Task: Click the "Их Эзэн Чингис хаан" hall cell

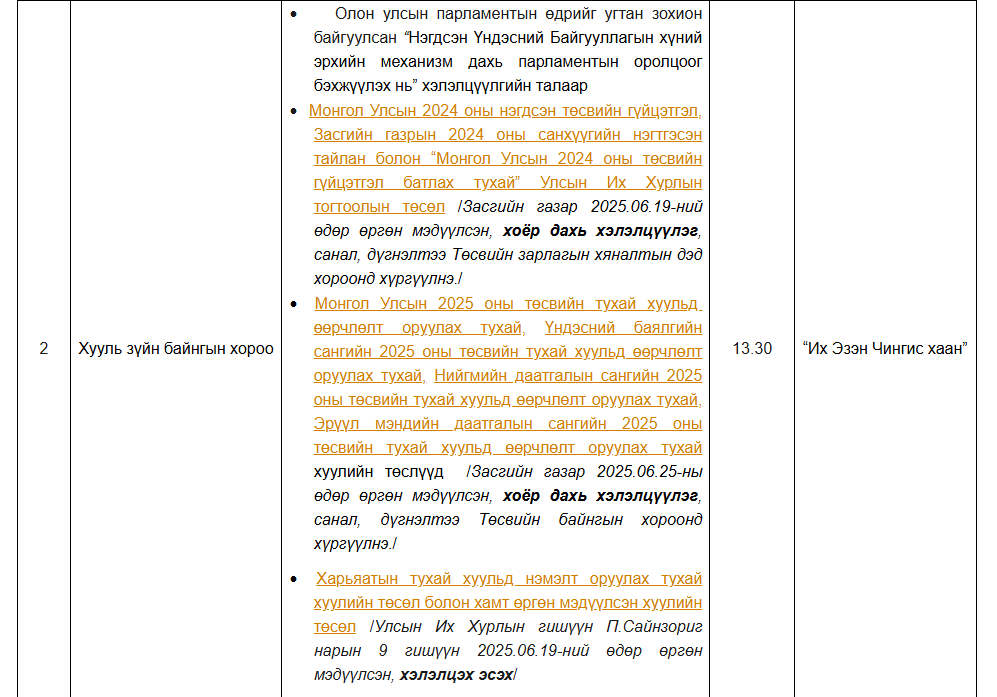Action: coord(885,349)
